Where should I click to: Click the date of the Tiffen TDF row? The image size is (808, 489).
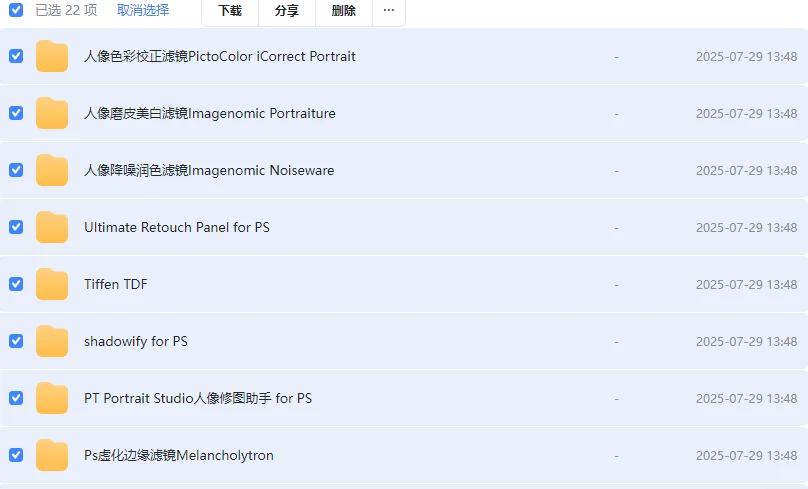(x=747, y=284)
